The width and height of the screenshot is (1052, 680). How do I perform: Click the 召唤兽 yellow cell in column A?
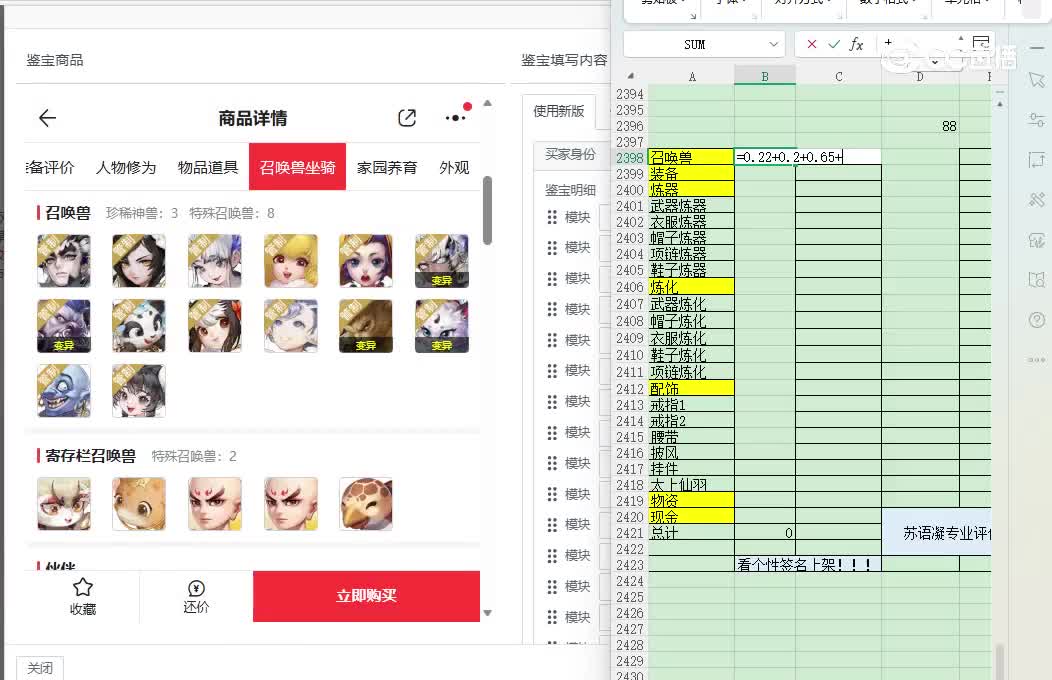point(691,158)
